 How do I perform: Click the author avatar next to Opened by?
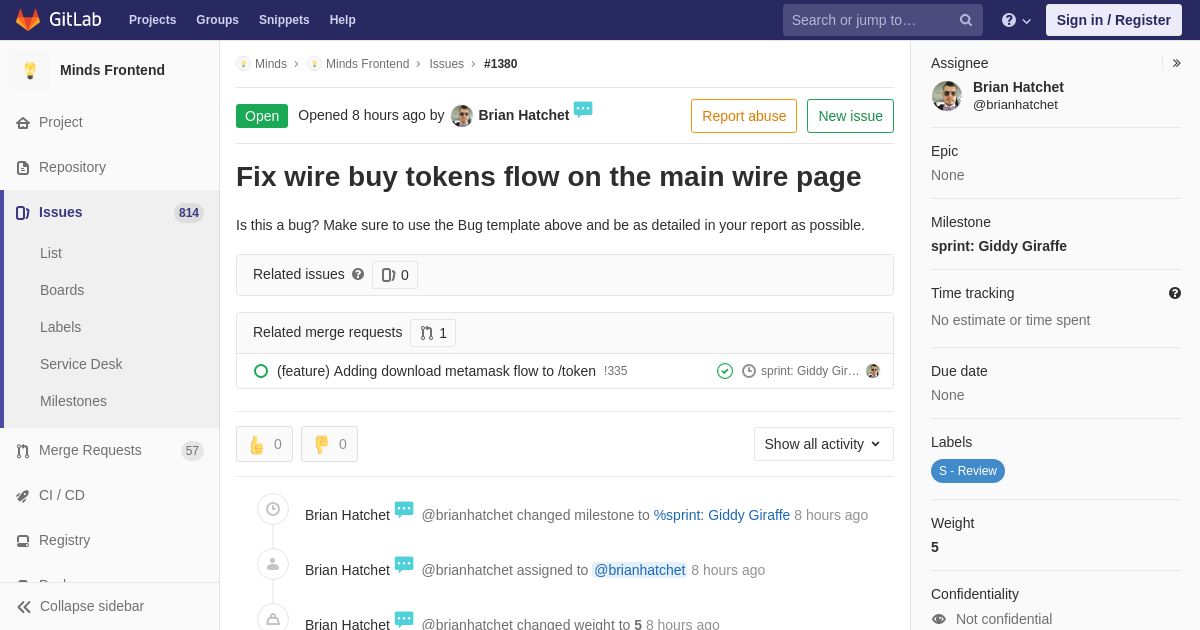[462, 116]
